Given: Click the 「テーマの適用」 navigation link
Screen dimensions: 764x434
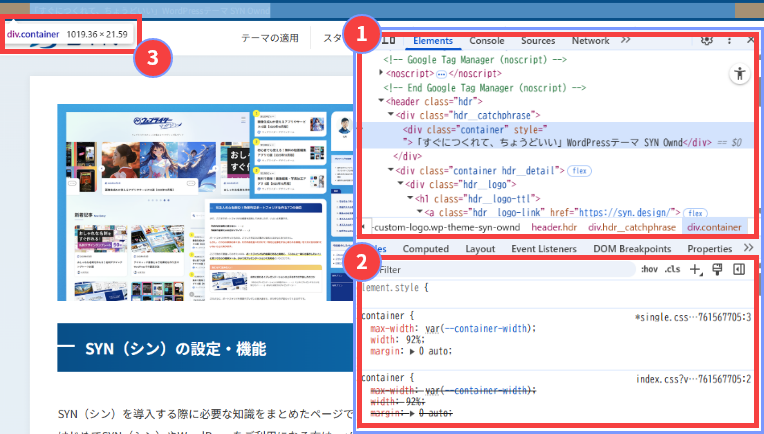Looking at the screenshot, I should click(x=270, y=38).
